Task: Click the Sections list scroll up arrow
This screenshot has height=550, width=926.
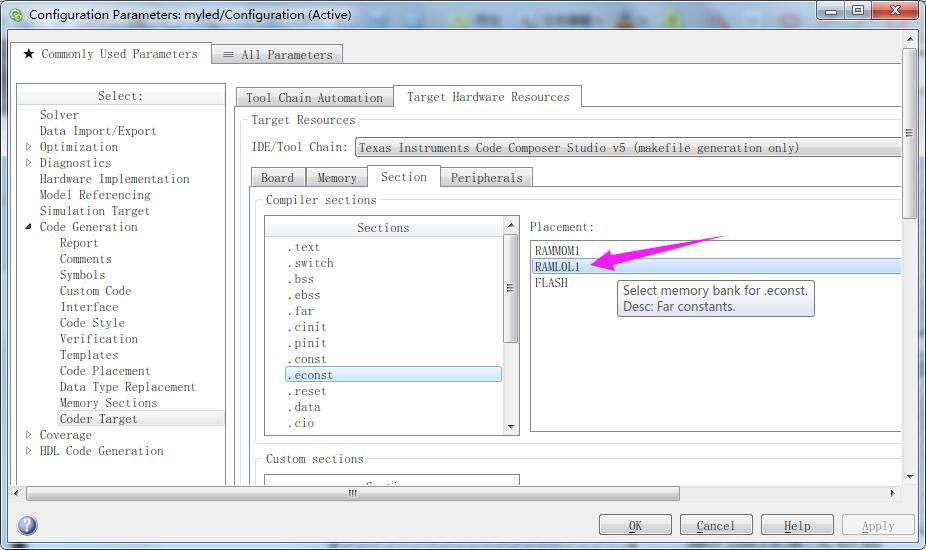Action: (511, 225)
